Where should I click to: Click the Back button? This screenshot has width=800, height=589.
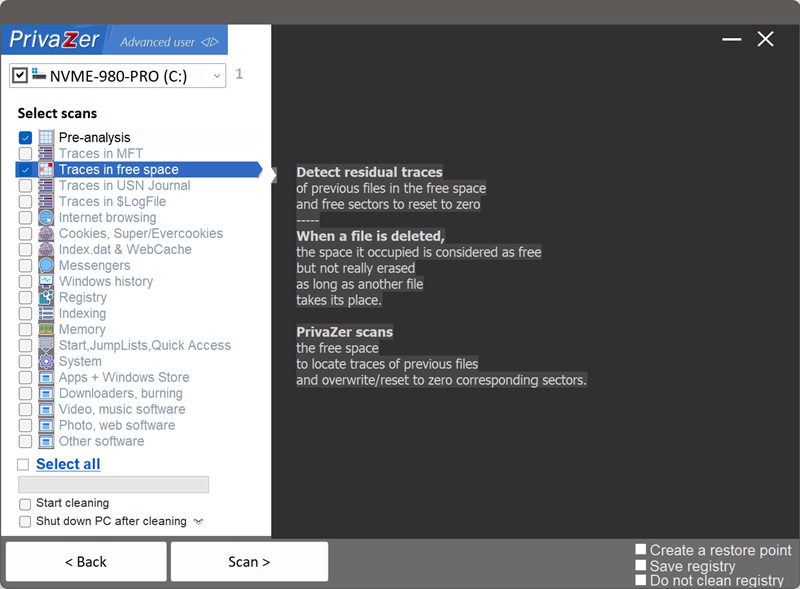click(x=86, y=561)
